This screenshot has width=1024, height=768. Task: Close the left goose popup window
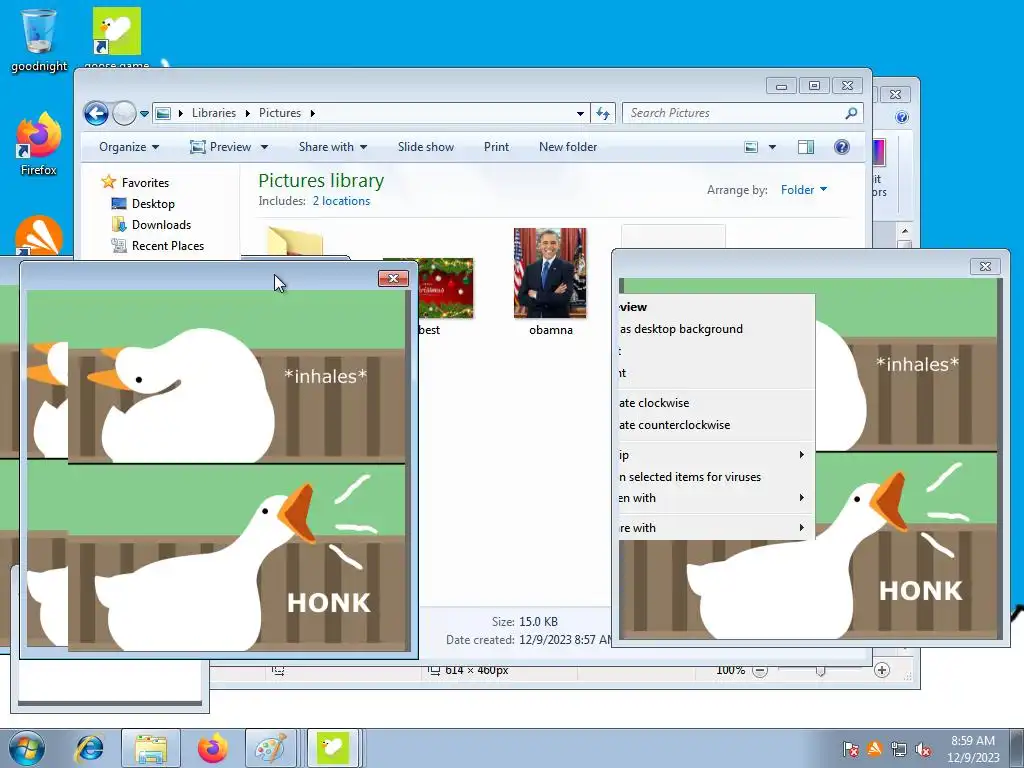pos(393,279)
